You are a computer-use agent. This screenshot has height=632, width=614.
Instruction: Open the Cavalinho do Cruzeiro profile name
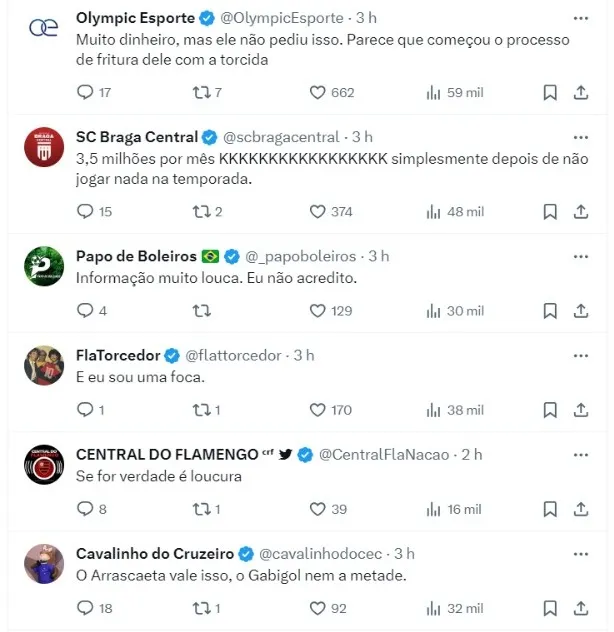click(155, 553)
